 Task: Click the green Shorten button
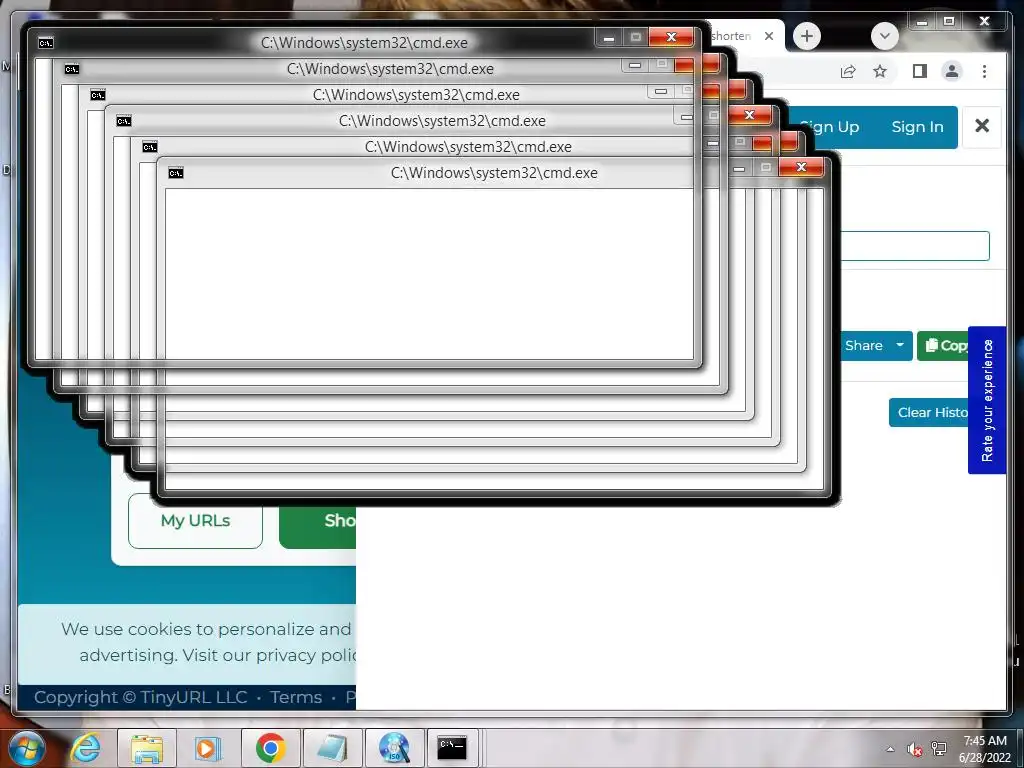click(318, 525)
